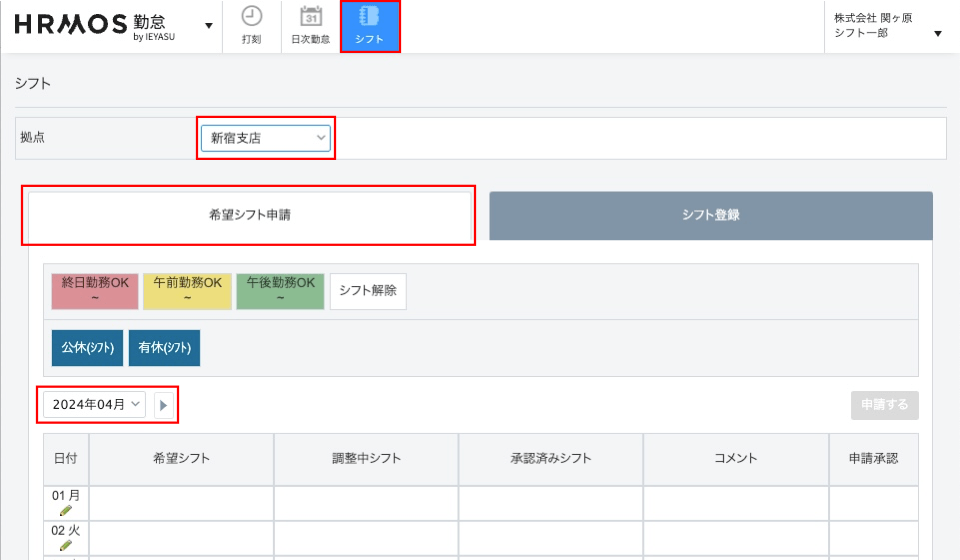Open the 2024年04月 month selector
This screenshot has width=960, height=560.
tap(94, 404)
